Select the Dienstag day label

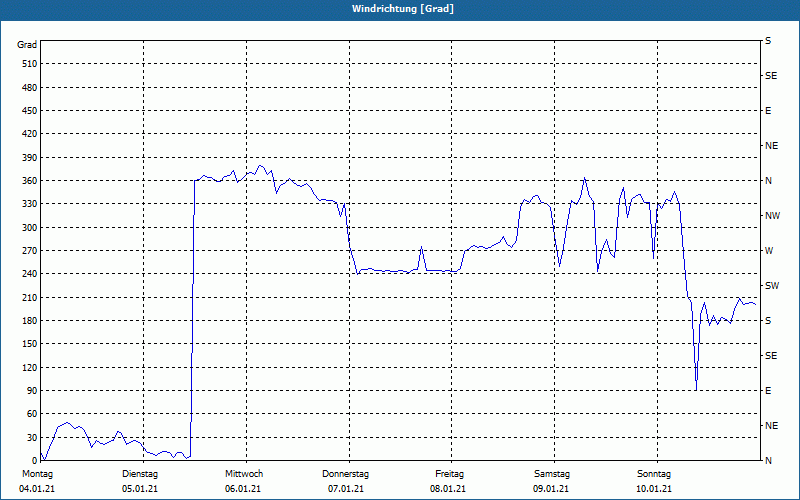click(x=140, y=474)
